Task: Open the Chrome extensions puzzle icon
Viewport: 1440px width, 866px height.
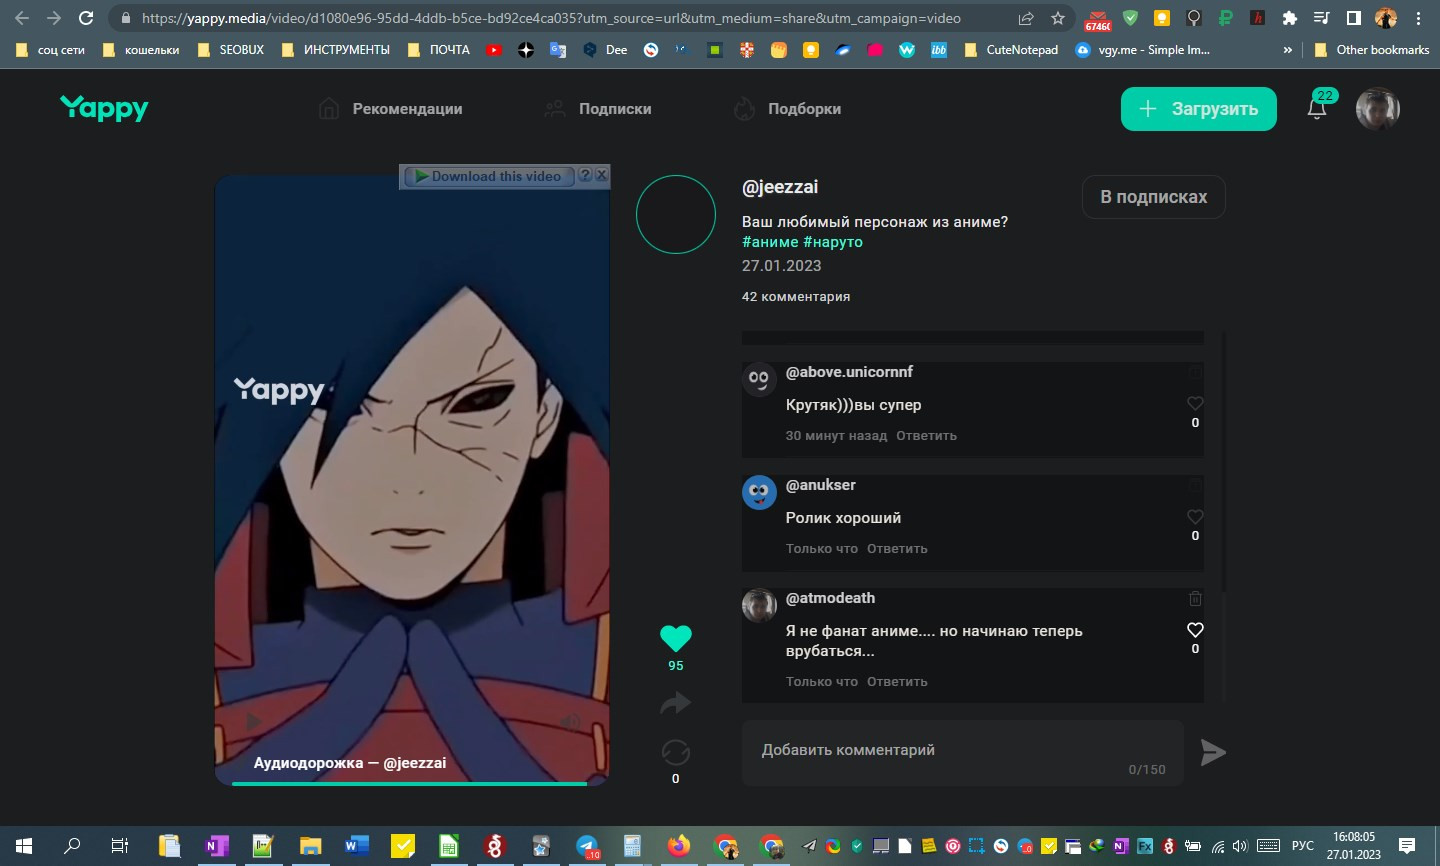Action: pyautogui.click(x=1290, y=18)
